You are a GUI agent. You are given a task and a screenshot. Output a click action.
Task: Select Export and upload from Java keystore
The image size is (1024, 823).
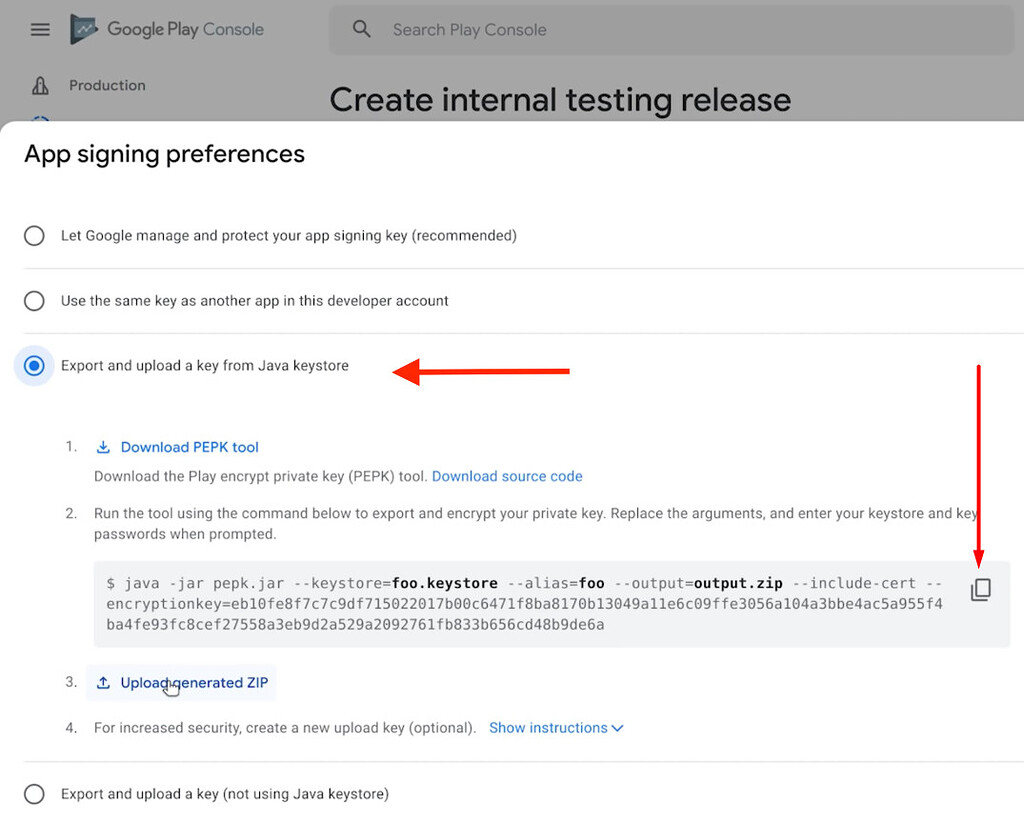34,366
